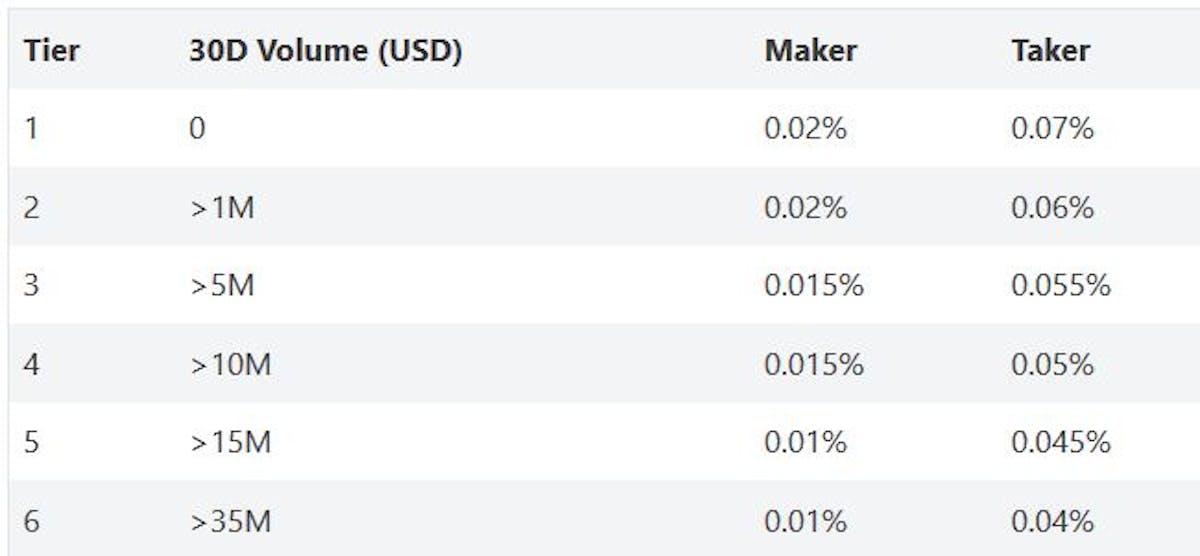Select tier 6 taker fee 0.04%
The height and width of the screenshot is (556, 1200).
[1052, 522]
